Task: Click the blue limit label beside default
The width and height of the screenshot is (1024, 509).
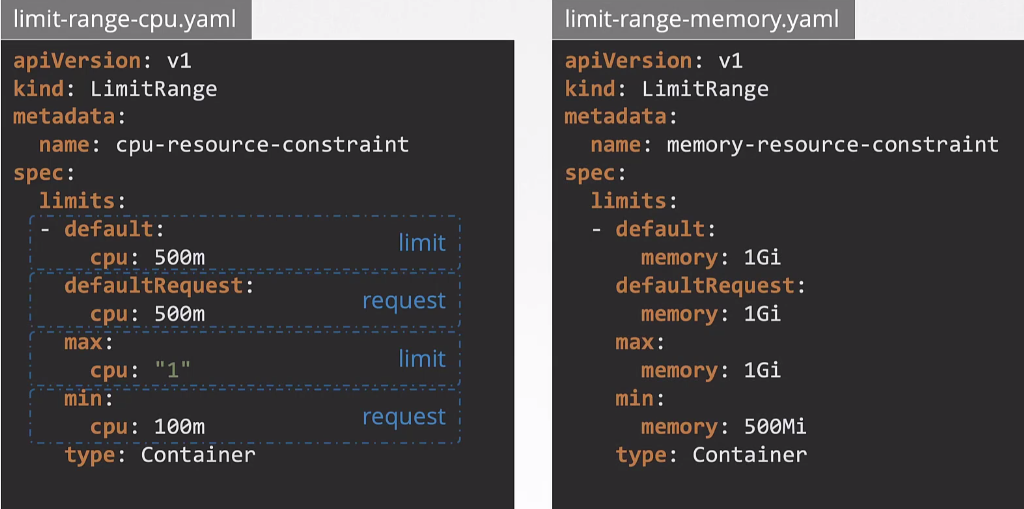Action: 422,242
